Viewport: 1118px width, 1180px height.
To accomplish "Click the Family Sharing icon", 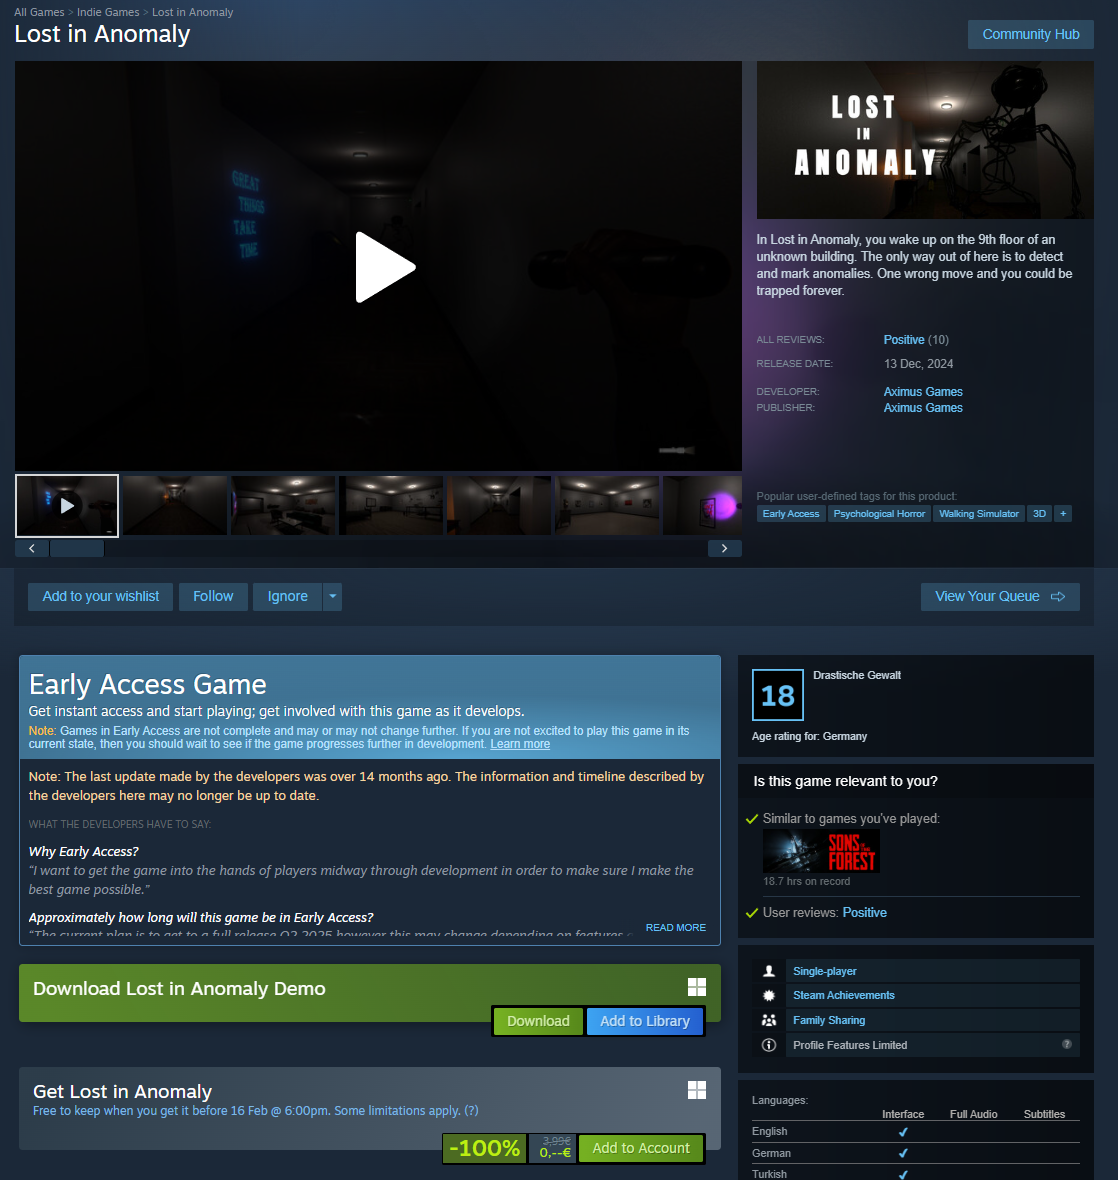I will click(769, 1020).
